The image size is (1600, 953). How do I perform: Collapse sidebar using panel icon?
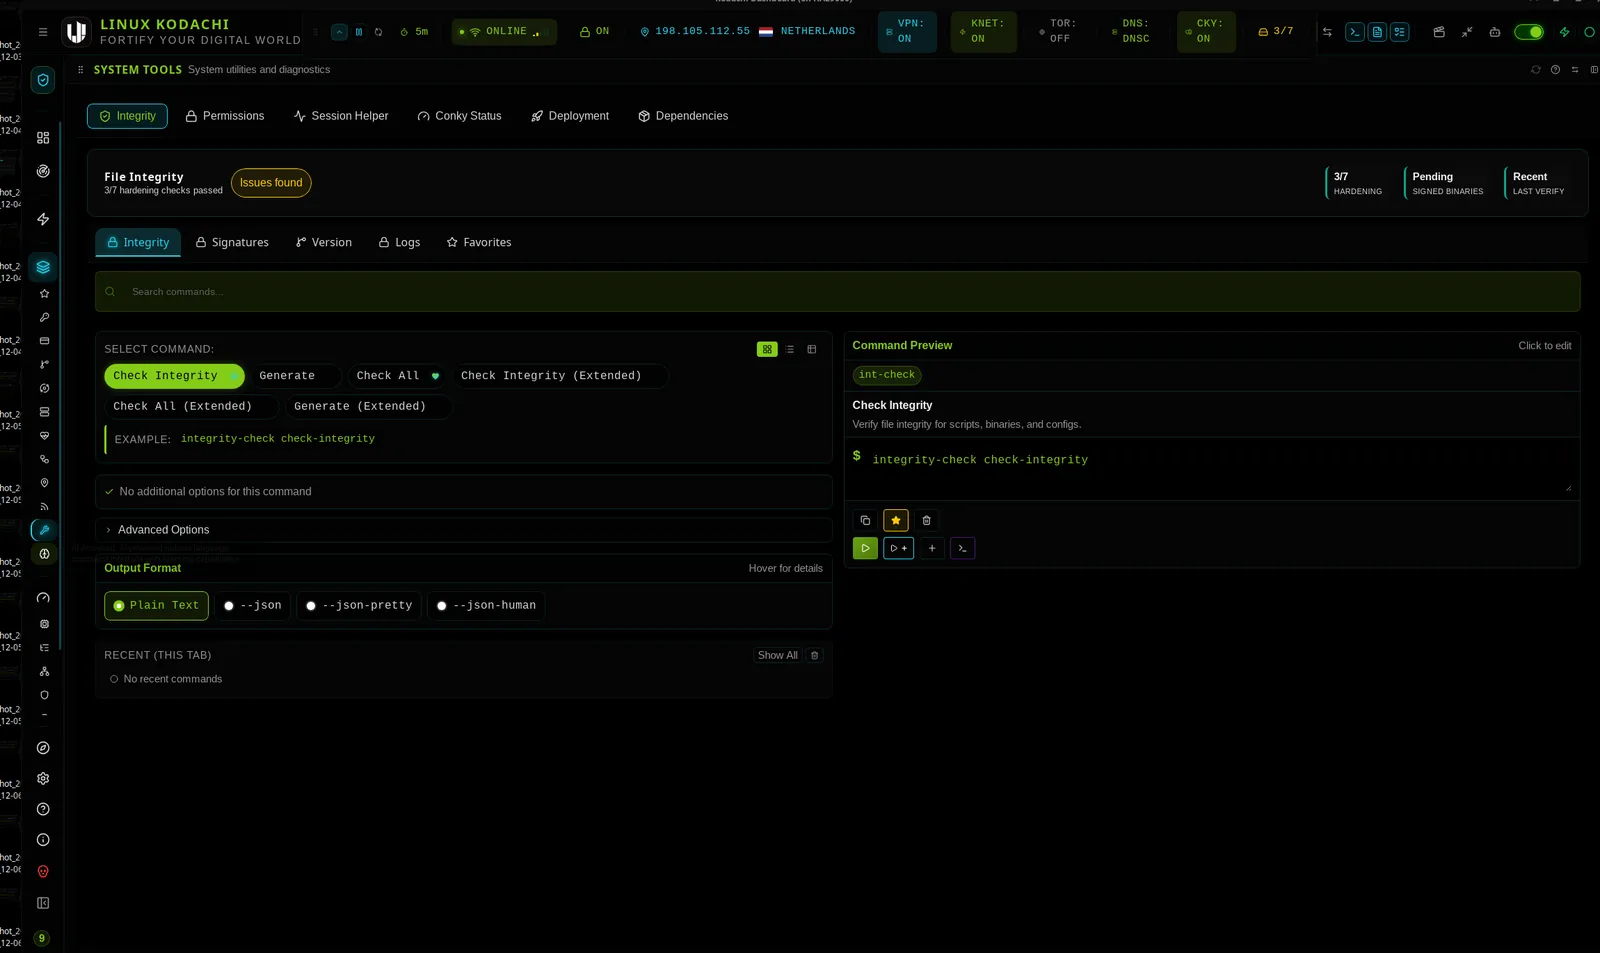tap(43, 904)
